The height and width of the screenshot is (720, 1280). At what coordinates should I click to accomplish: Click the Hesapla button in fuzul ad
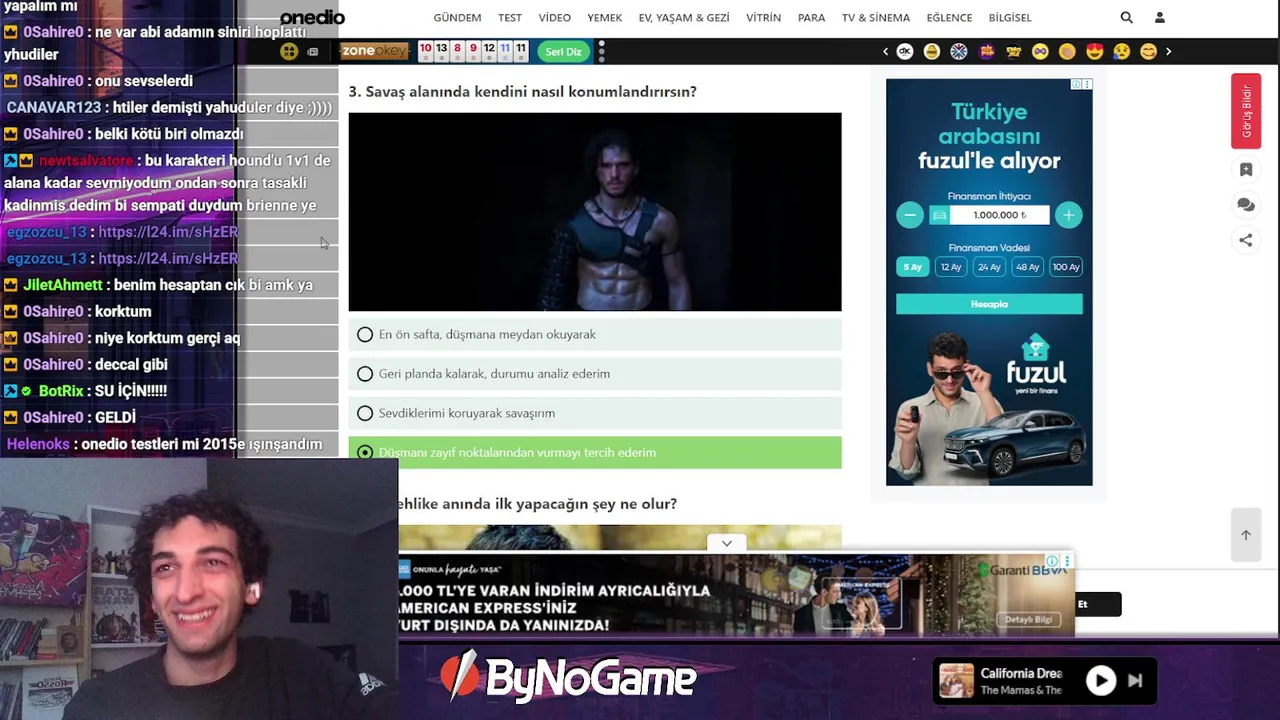pos(989,304)
